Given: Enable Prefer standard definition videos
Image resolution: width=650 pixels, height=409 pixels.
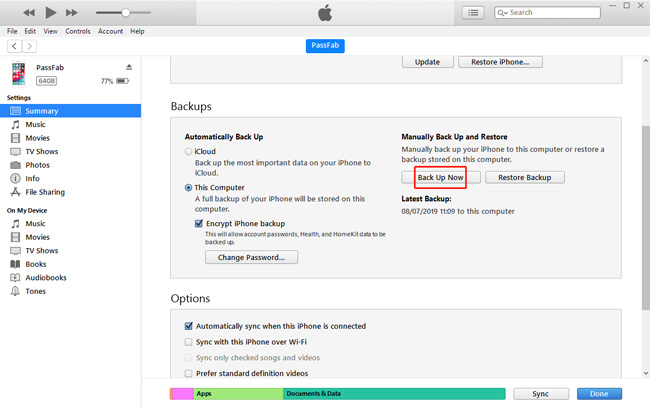Looking at the screenshot, I should pos(189,373).
